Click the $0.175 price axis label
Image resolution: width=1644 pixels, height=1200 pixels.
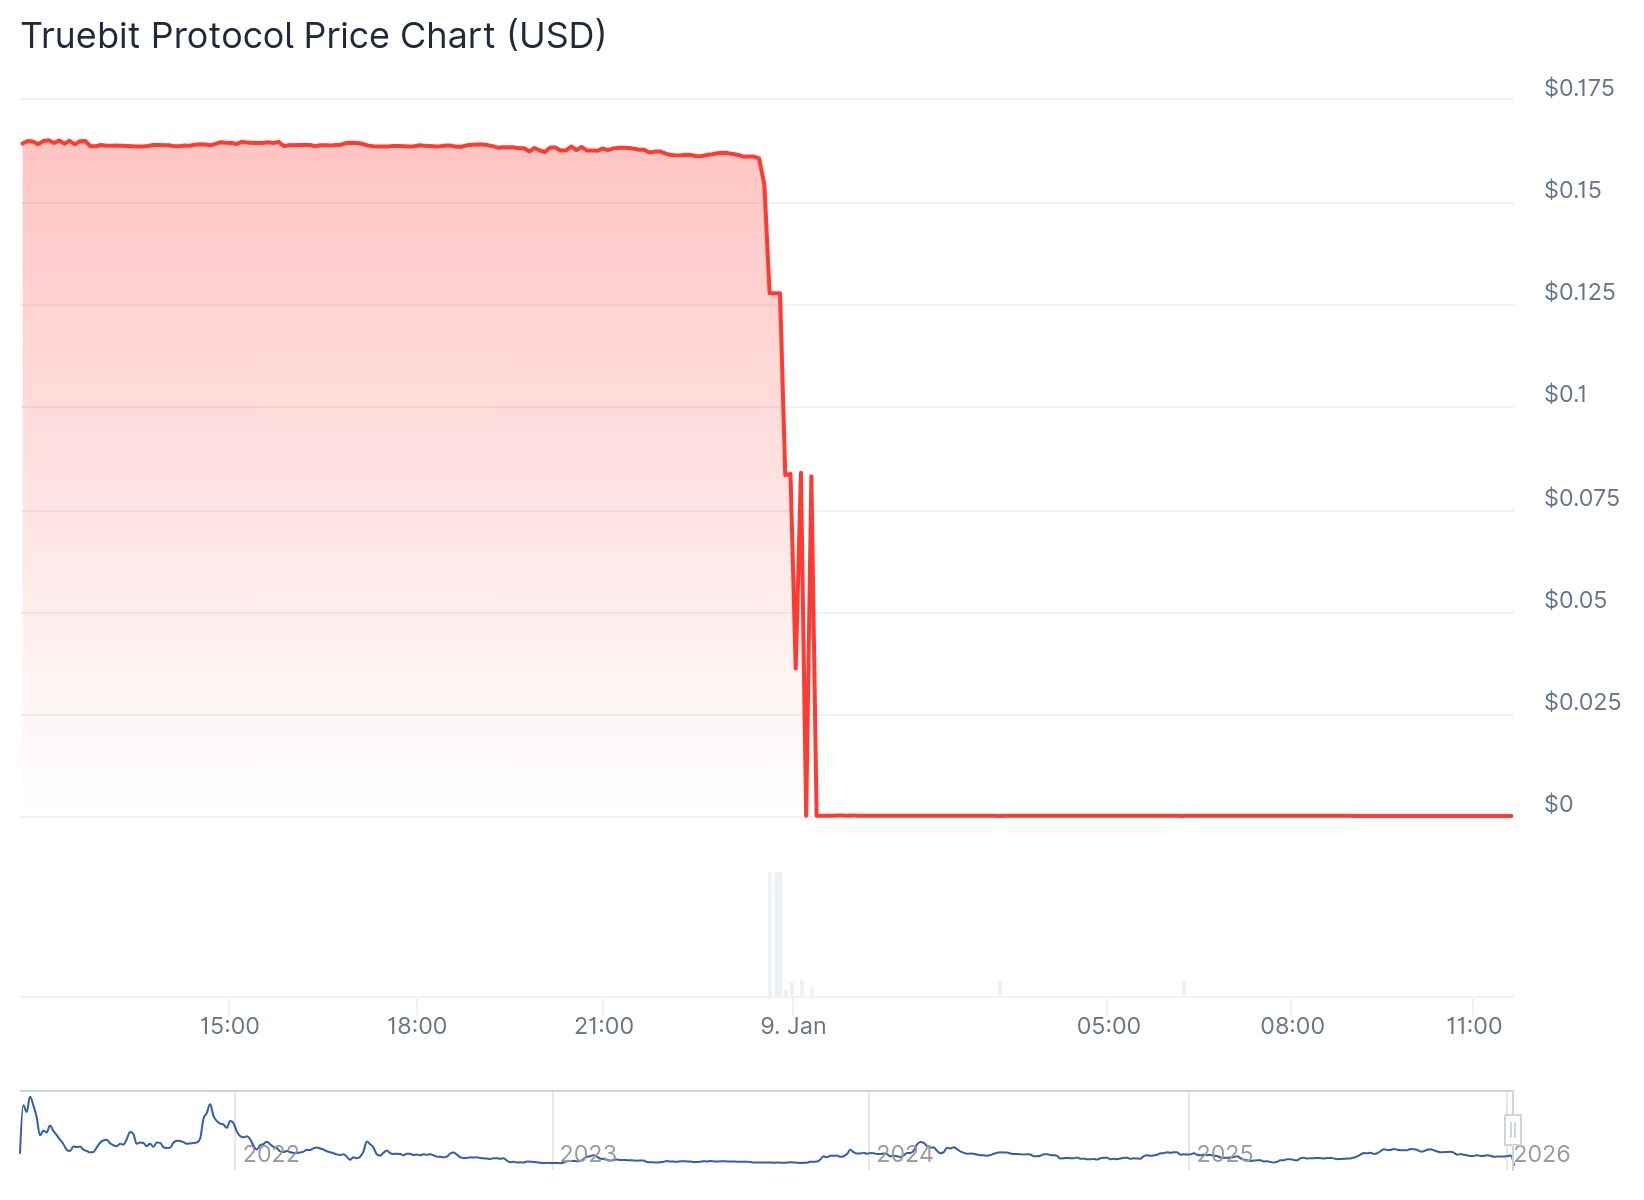click(1579, 88)
